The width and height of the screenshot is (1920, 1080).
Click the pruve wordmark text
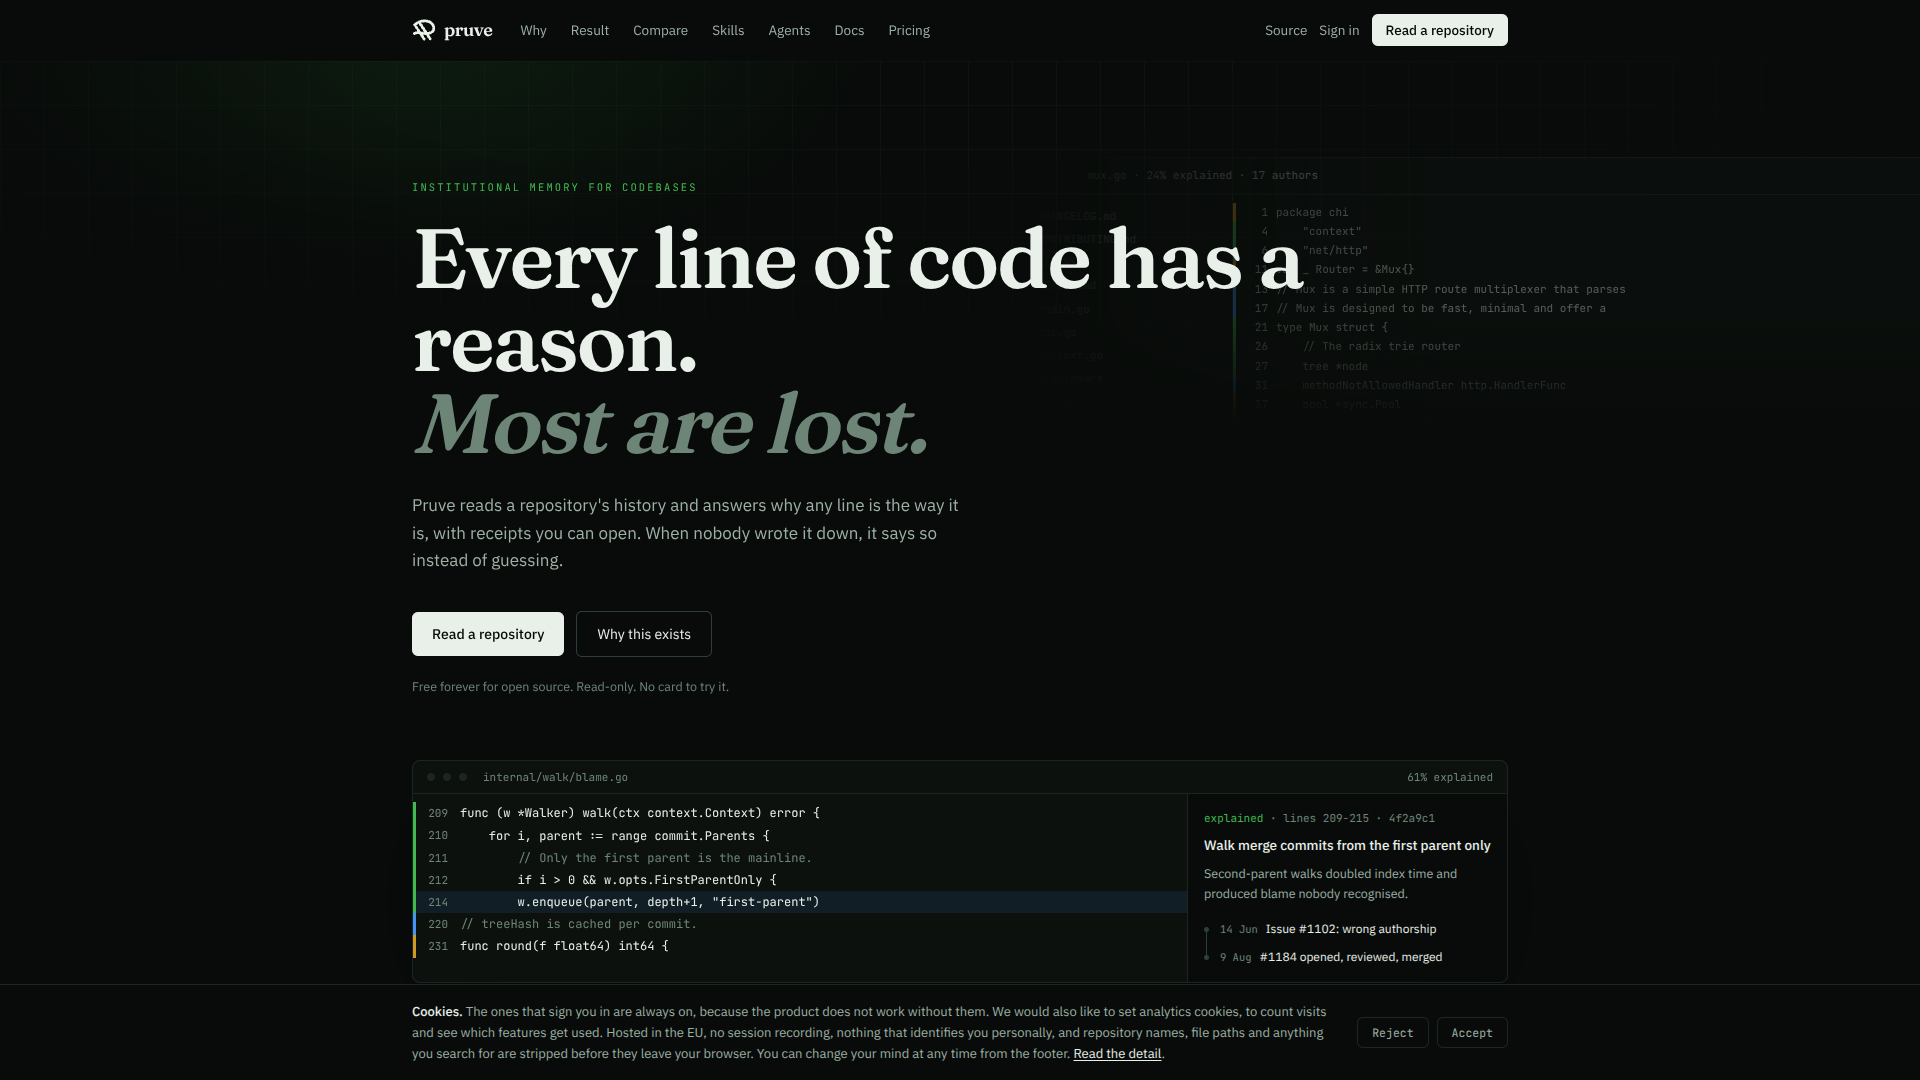point(468,31)
